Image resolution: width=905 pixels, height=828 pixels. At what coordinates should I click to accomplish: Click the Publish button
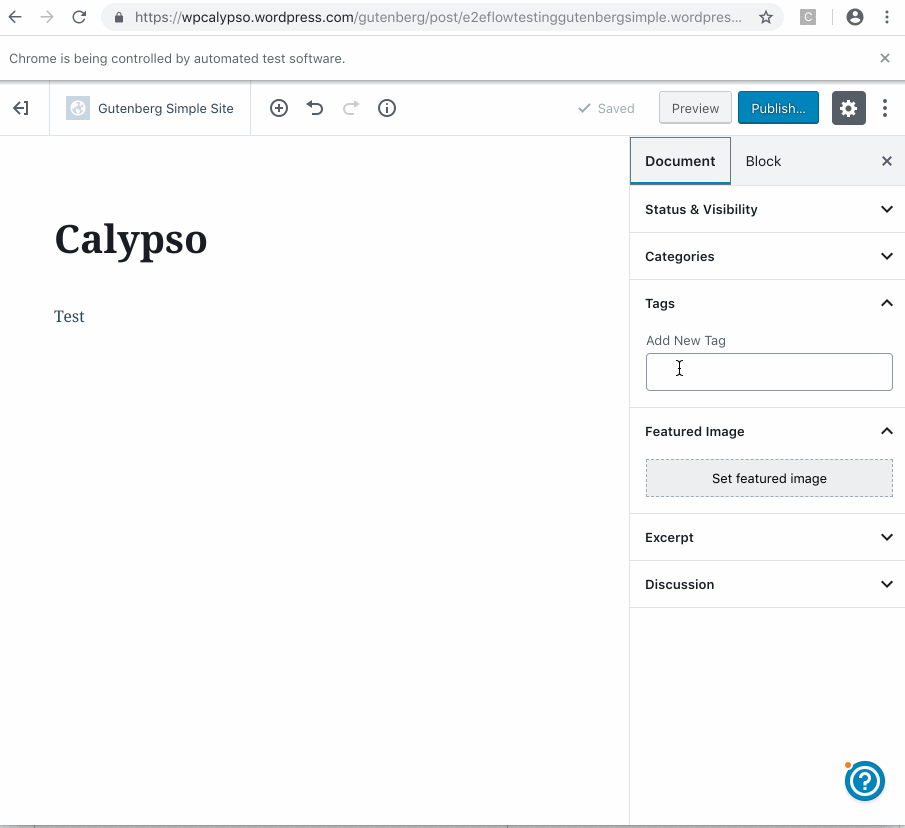click(x=778, y=108)
